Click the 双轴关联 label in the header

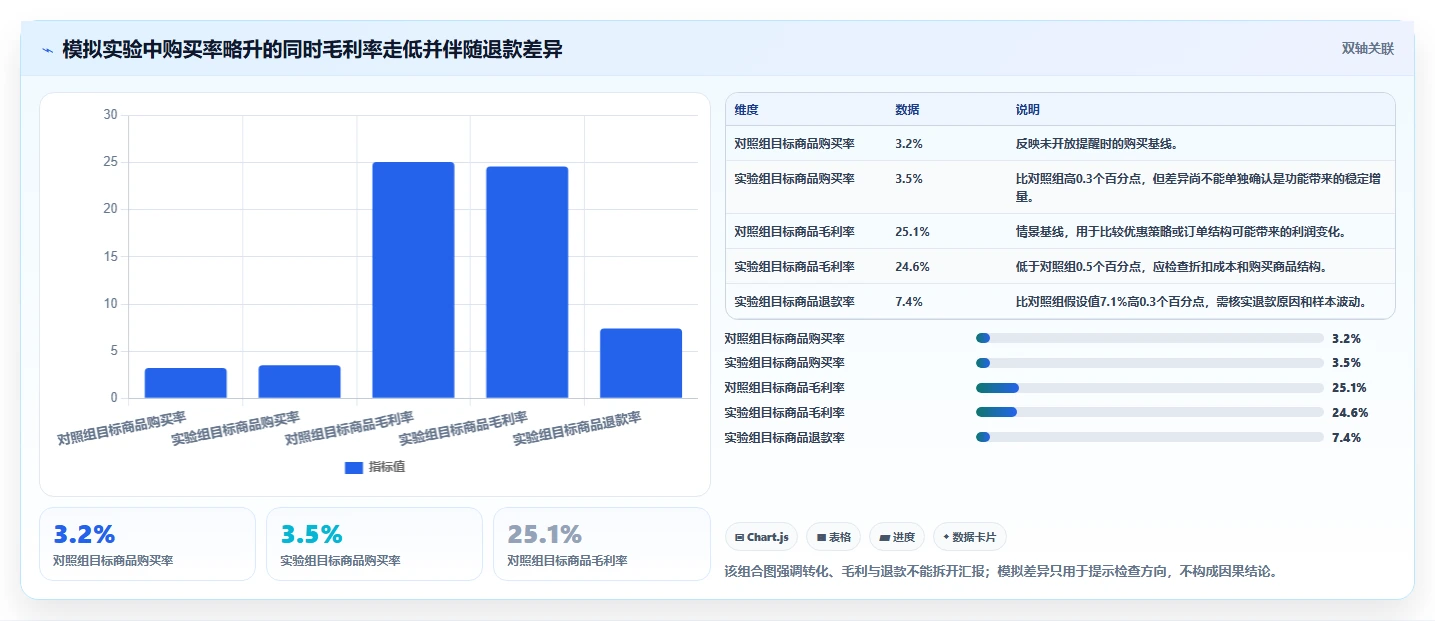(1367, 49)
